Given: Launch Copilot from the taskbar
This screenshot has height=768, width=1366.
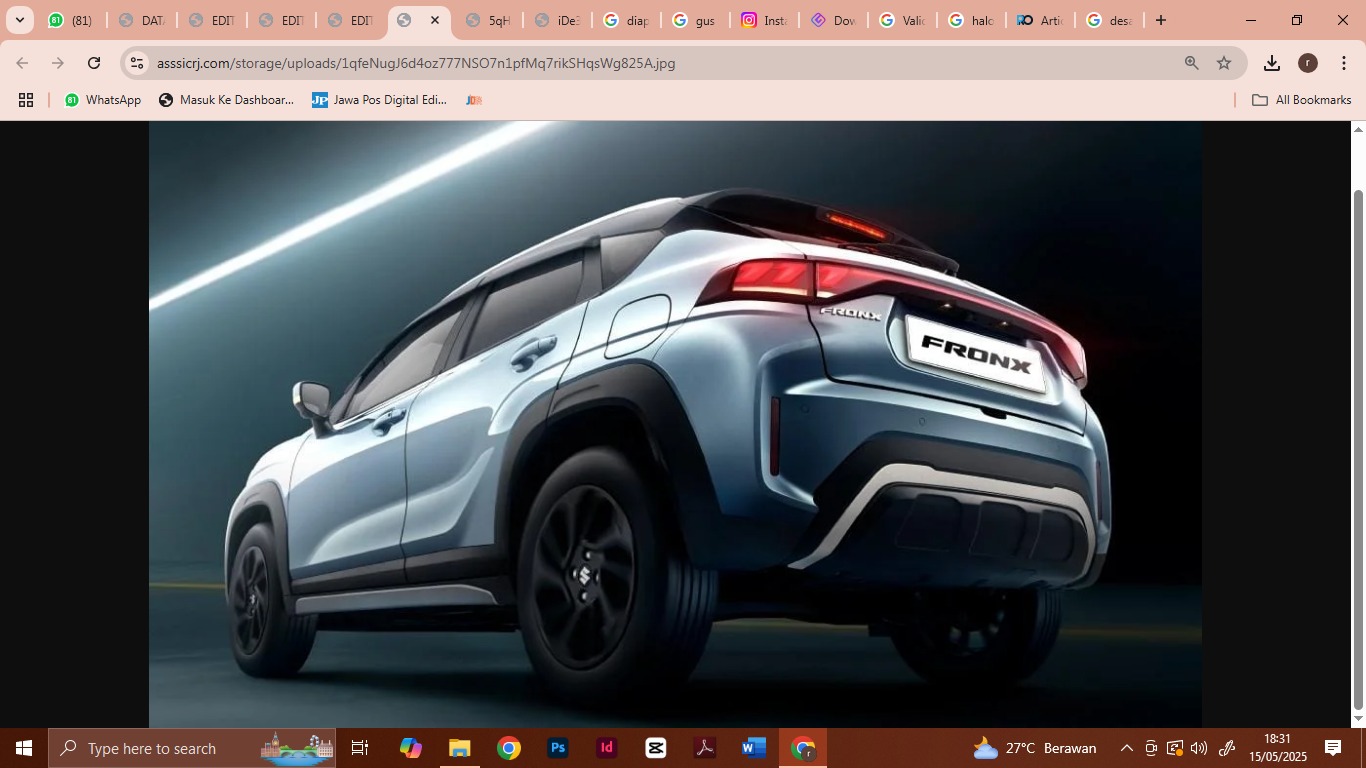Looking at the screenshot, I should pyautogui.click(x=410, y=748).
